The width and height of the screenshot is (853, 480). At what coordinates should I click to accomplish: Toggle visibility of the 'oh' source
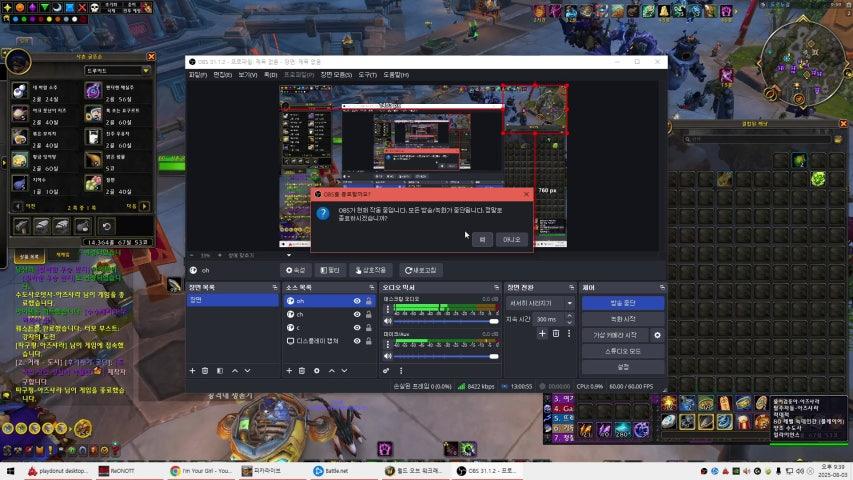click(x=357, y=301)
